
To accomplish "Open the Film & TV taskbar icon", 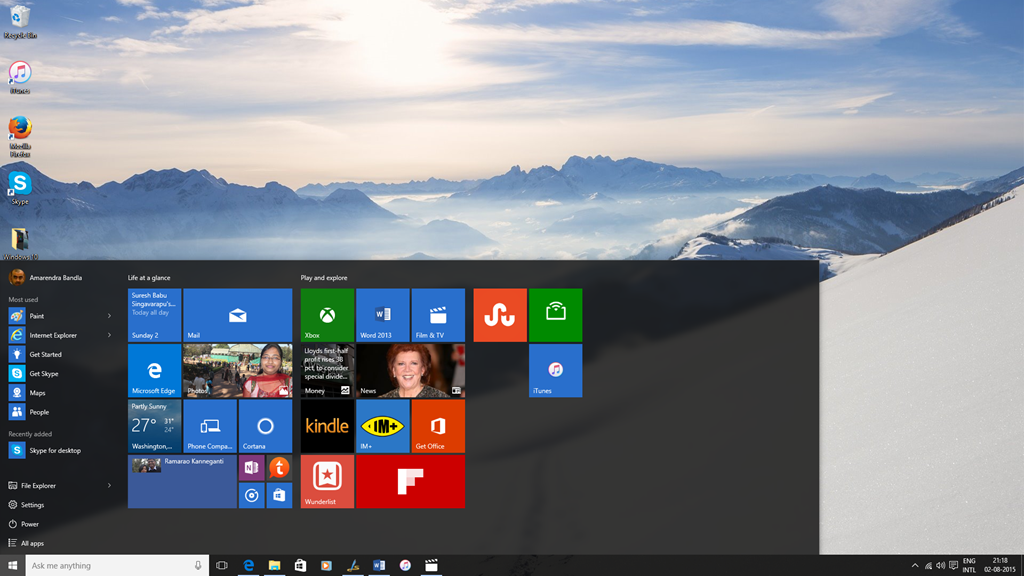I will [431, 566].
